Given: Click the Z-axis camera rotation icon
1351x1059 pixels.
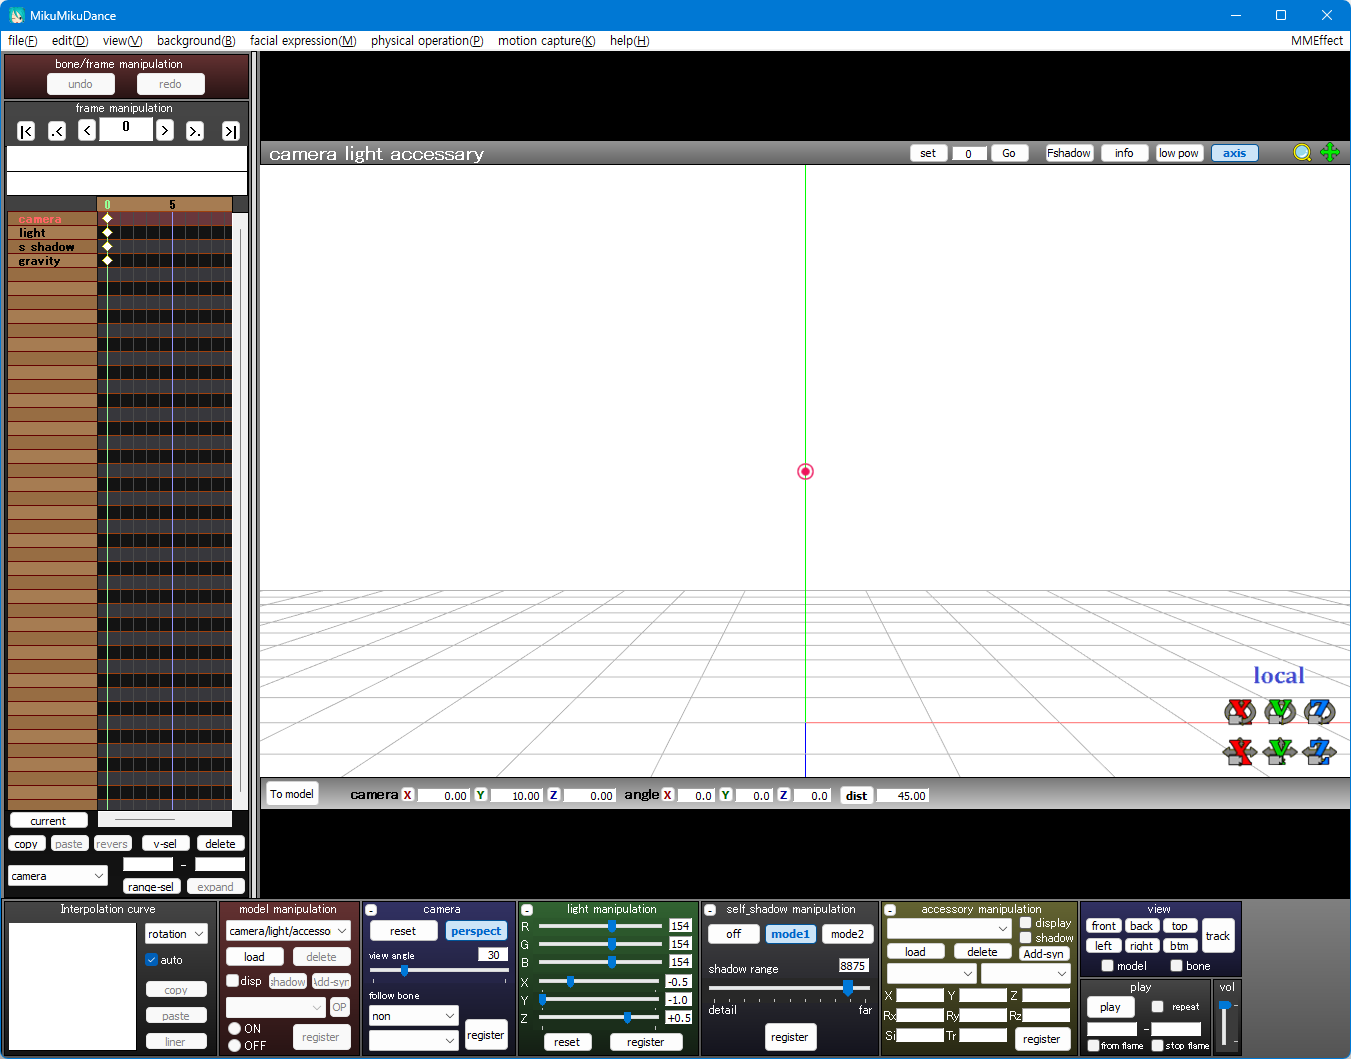Looking at the screenshot, I should 1320,711.
